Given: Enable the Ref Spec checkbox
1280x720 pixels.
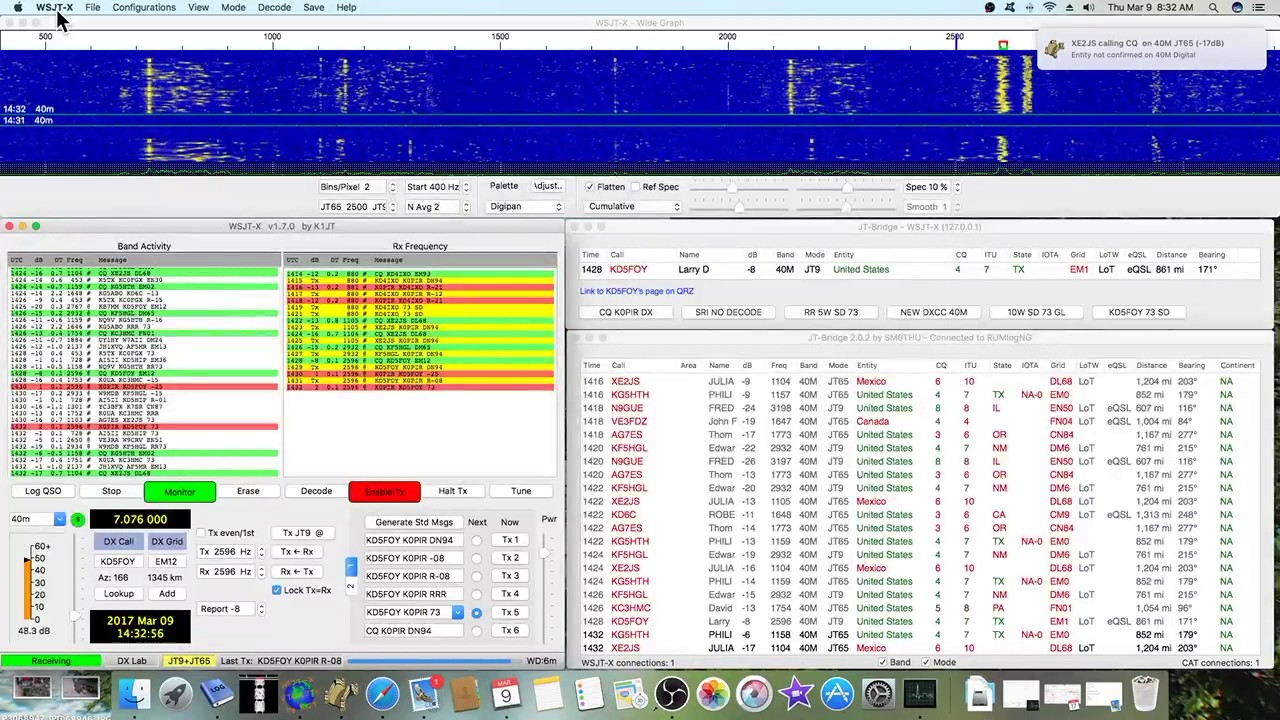Looking at the screenshot, I should coord(635,187).
